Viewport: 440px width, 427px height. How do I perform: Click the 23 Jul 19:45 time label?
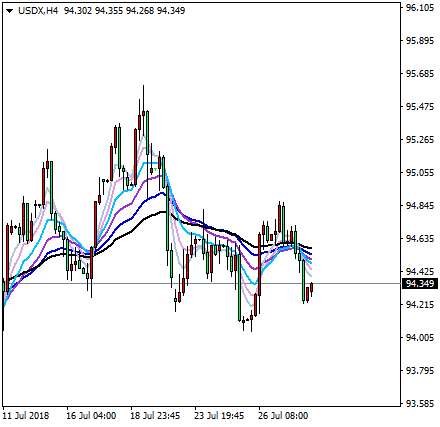point(219,416)
